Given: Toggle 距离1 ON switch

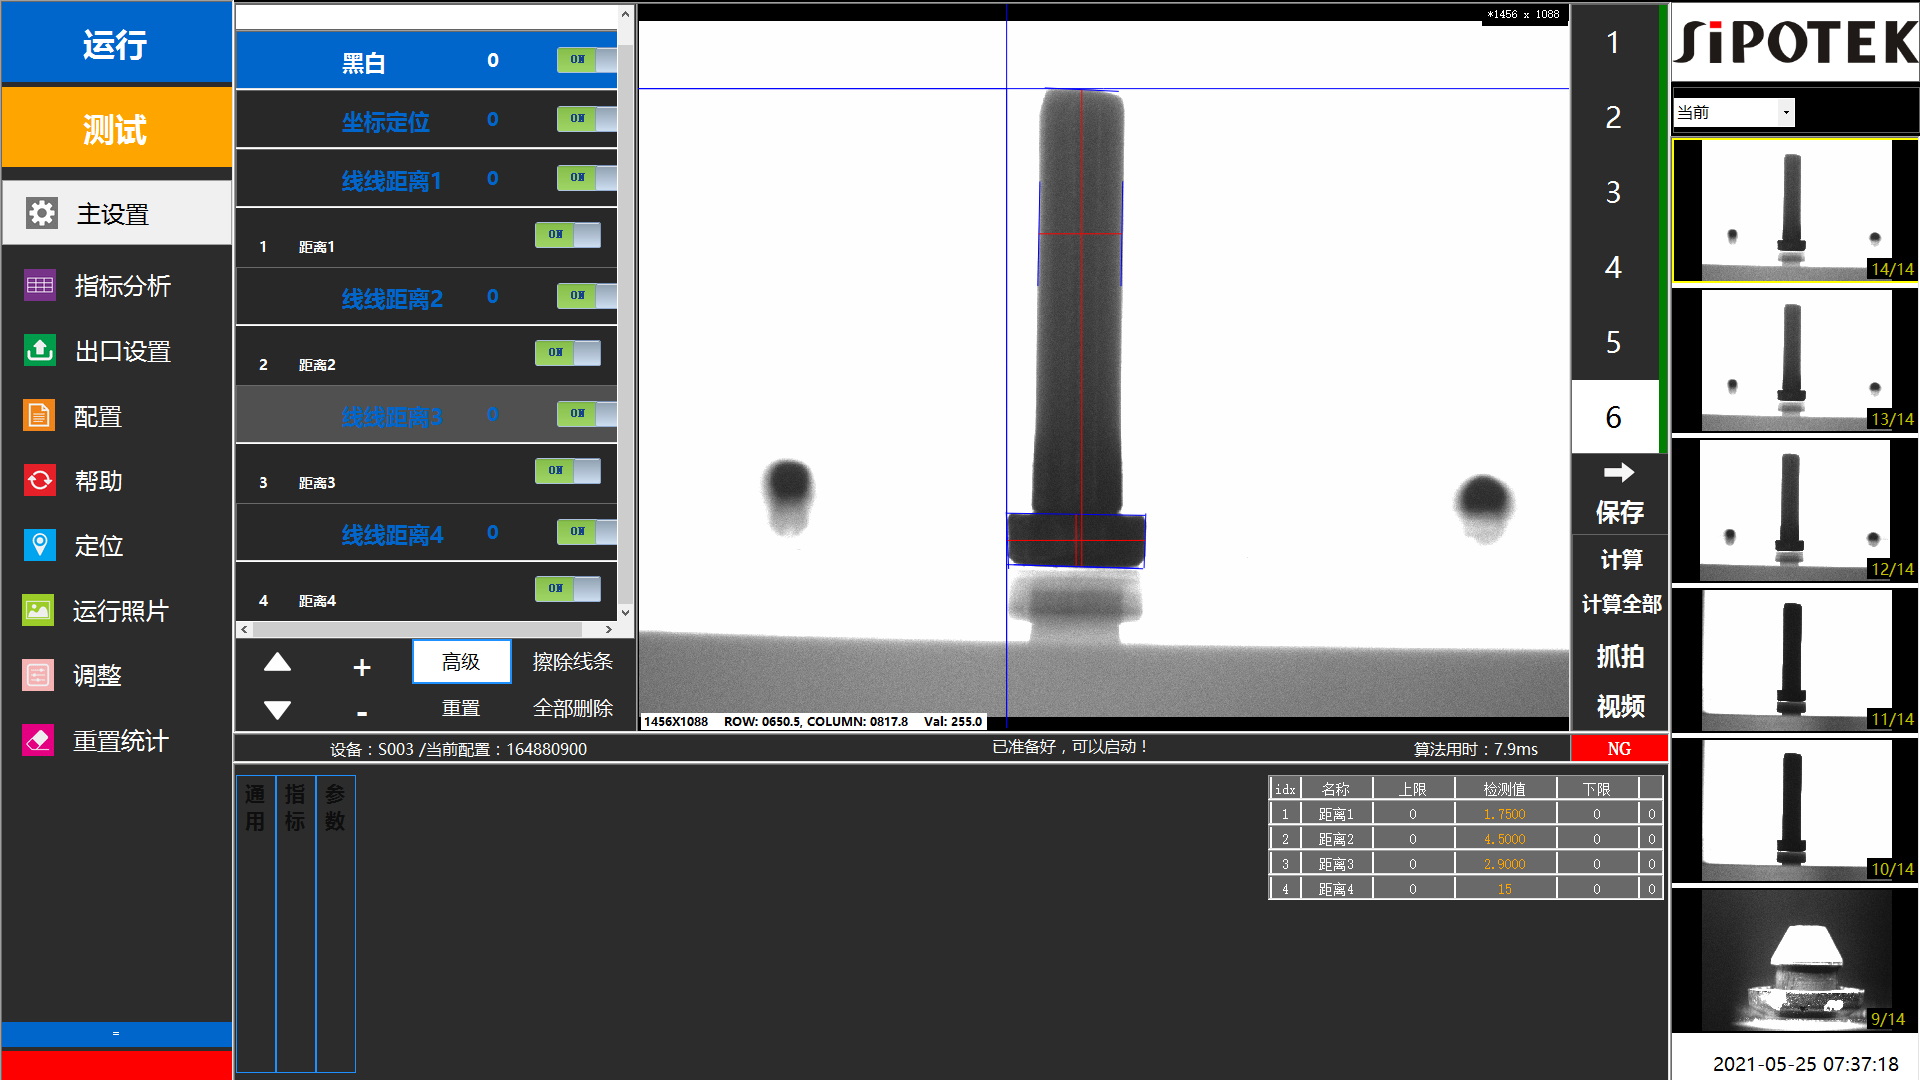Looking at the screenshot, I should coord(567,235).
